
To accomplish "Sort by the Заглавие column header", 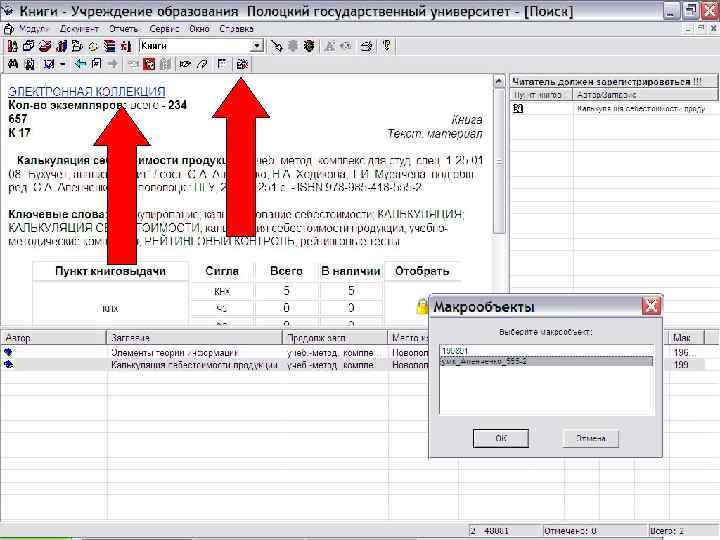I will [x=194, y=338].
